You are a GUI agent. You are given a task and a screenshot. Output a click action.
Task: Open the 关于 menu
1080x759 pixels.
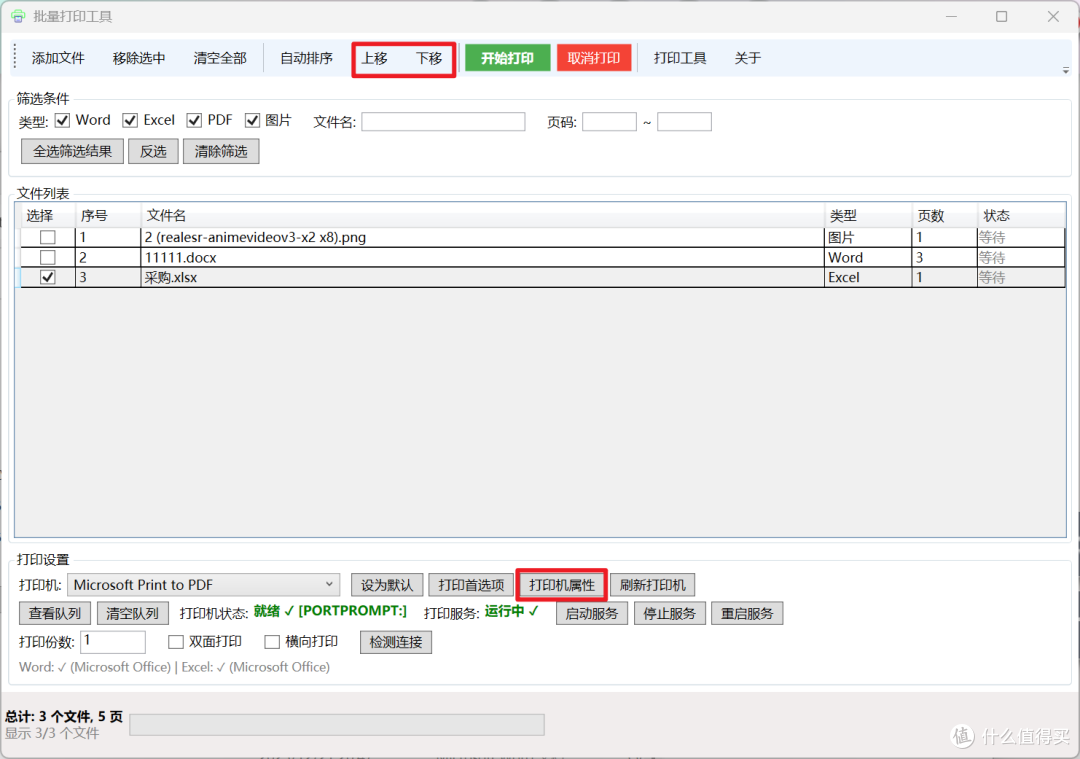coord(747,59)
